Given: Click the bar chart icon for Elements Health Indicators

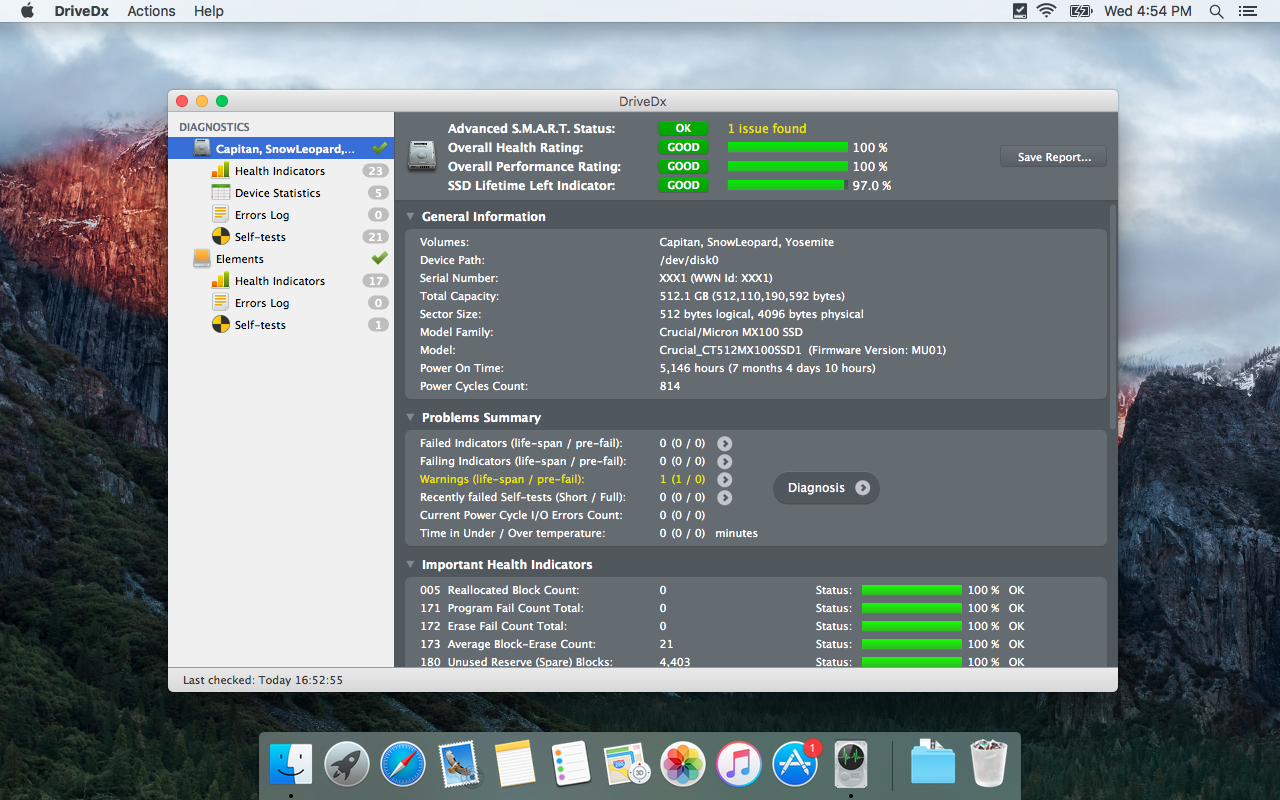Looking at the screenshot, I should 221,280.
